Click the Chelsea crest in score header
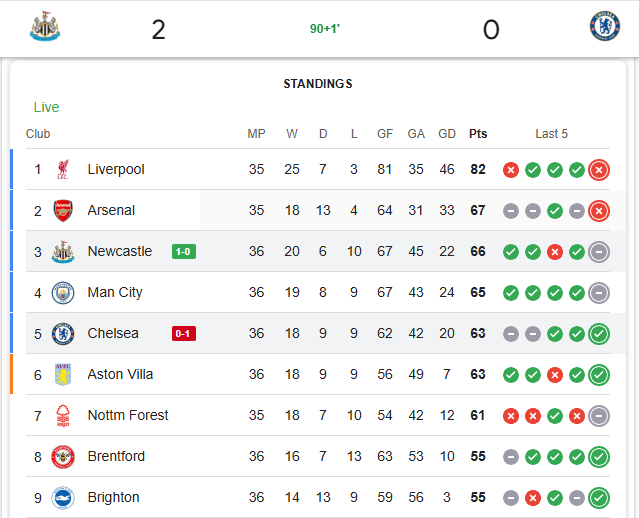The height and width of the screenshot is (518, 639). (605, 26)
